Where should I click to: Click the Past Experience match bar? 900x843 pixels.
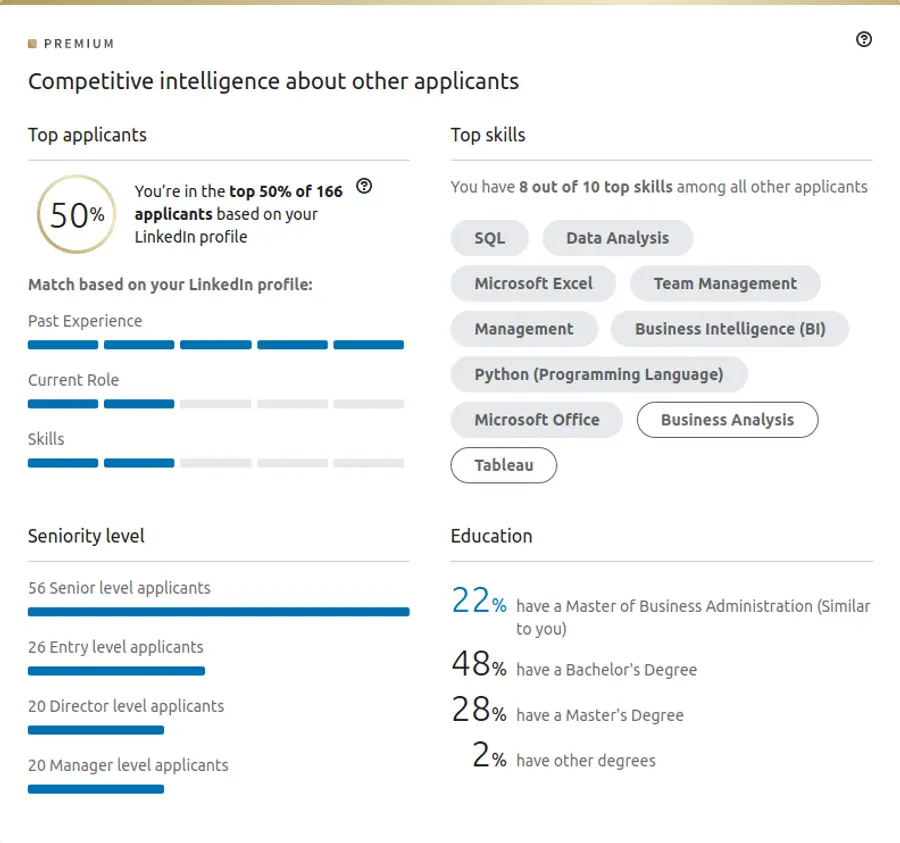pos(216,344)
